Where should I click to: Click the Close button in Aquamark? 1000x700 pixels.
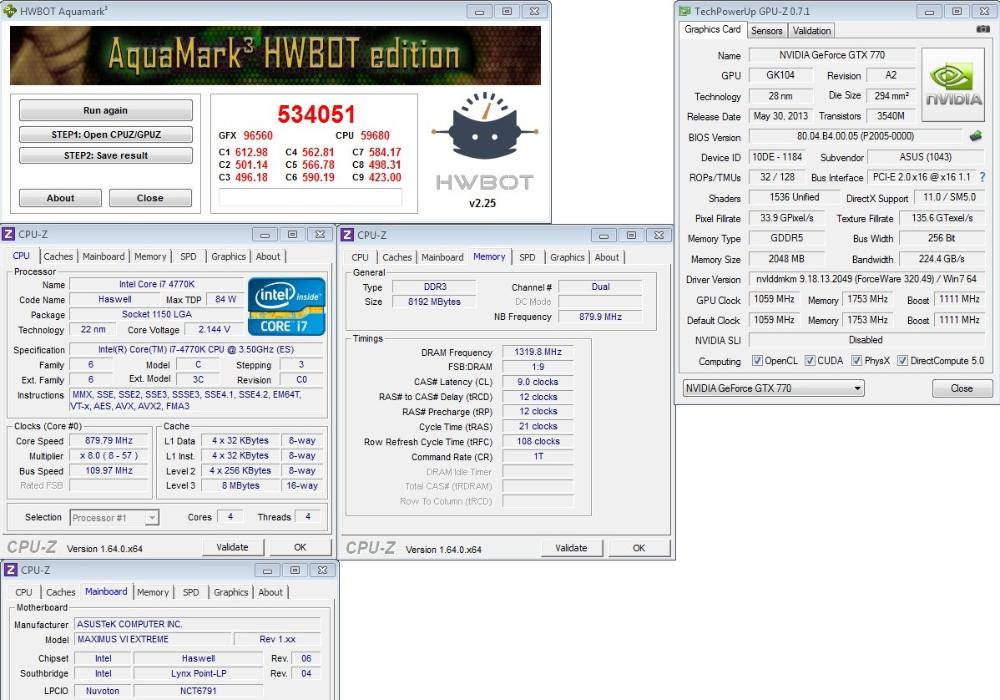pyautogui.click(x=150, y=198)
